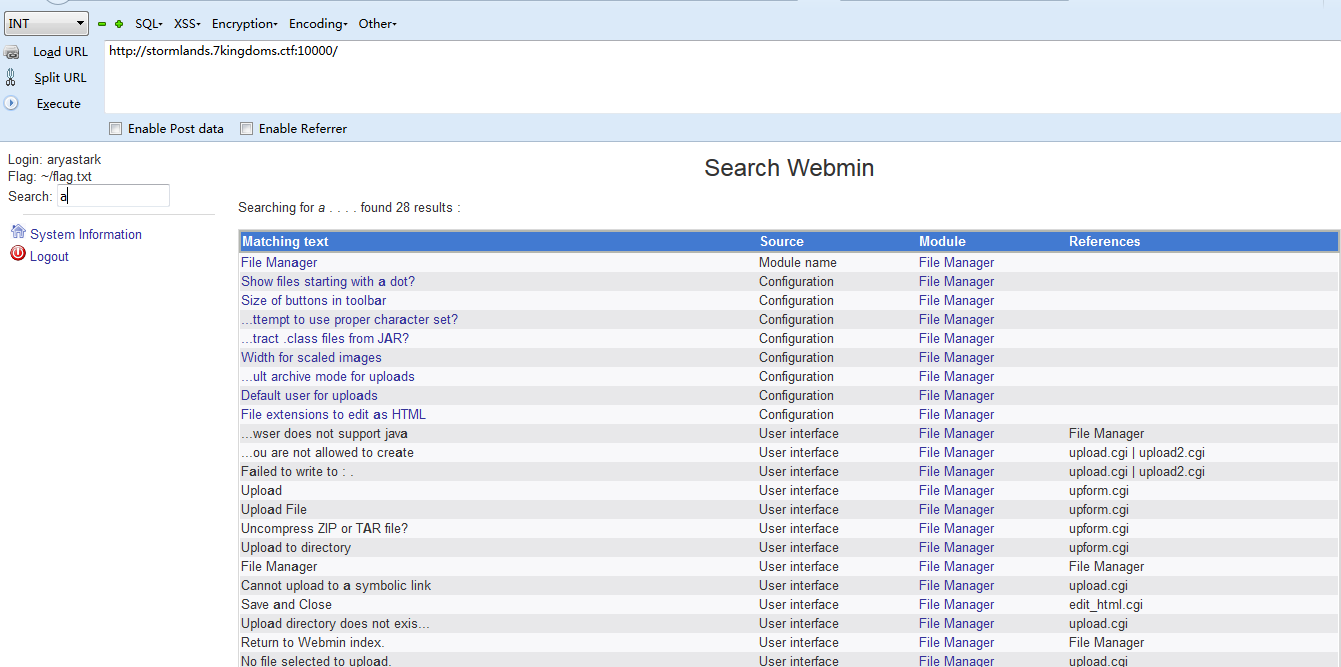Click File Manager module link in 'Save and Close' row
Image resolution: width=1341 pixels, height=667 pixels.
click(956, 605)
